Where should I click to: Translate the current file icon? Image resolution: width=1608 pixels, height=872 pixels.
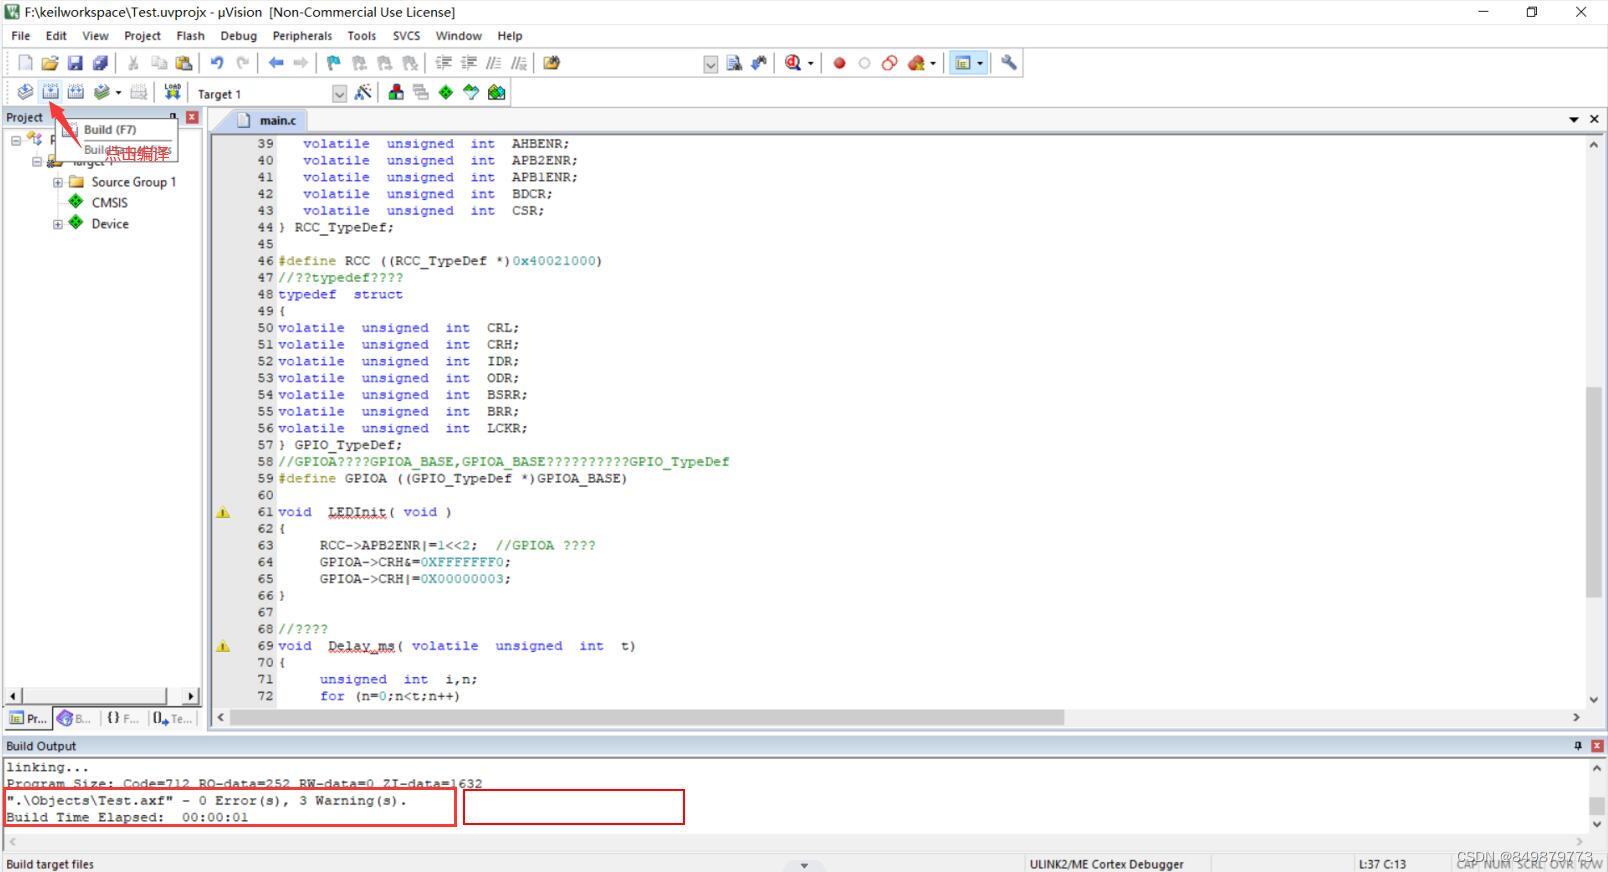tap(25, 92)
